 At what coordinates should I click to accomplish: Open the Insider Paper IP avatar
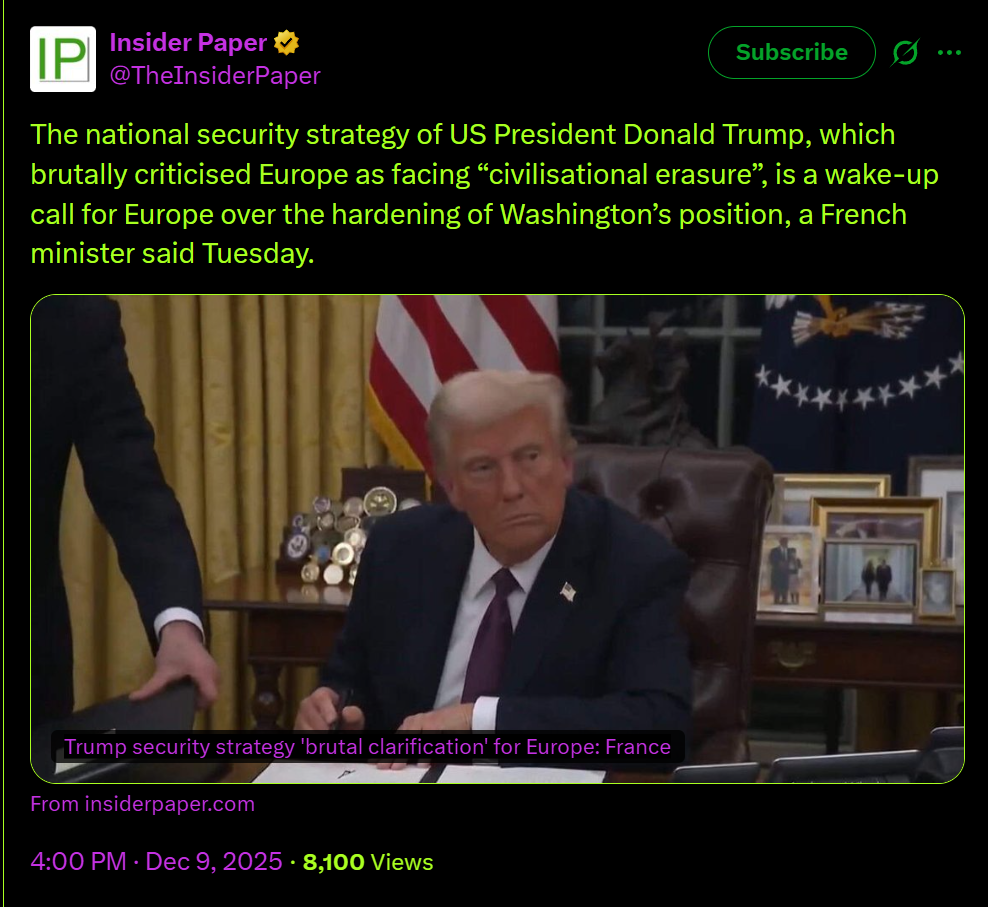pos(63,59)
